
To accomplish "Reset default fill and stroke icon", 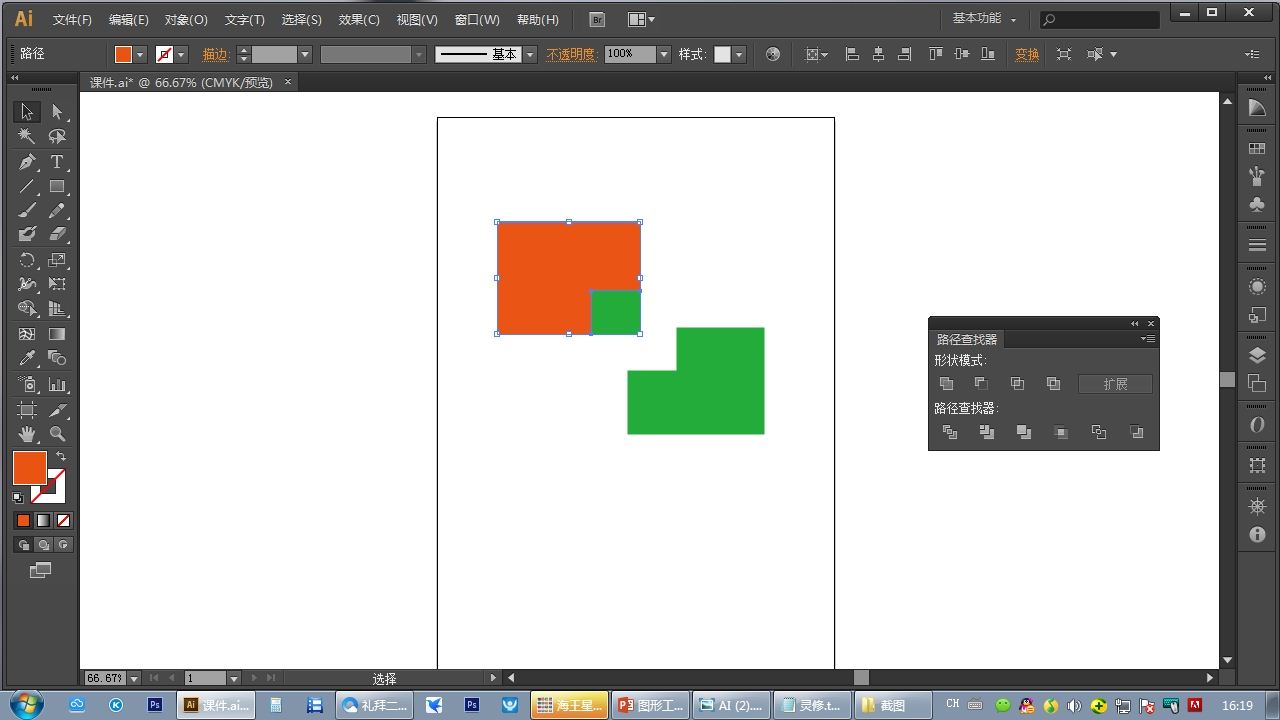I will (x=18, y=497).
